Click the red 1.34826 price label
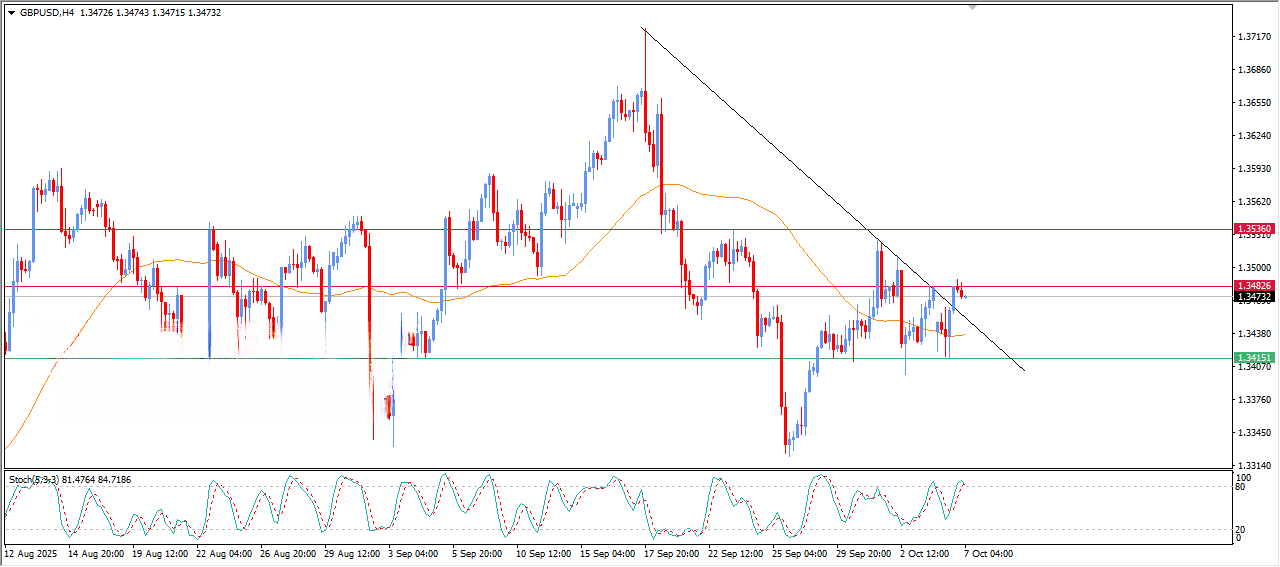1280x567 pixels. 1254,286
